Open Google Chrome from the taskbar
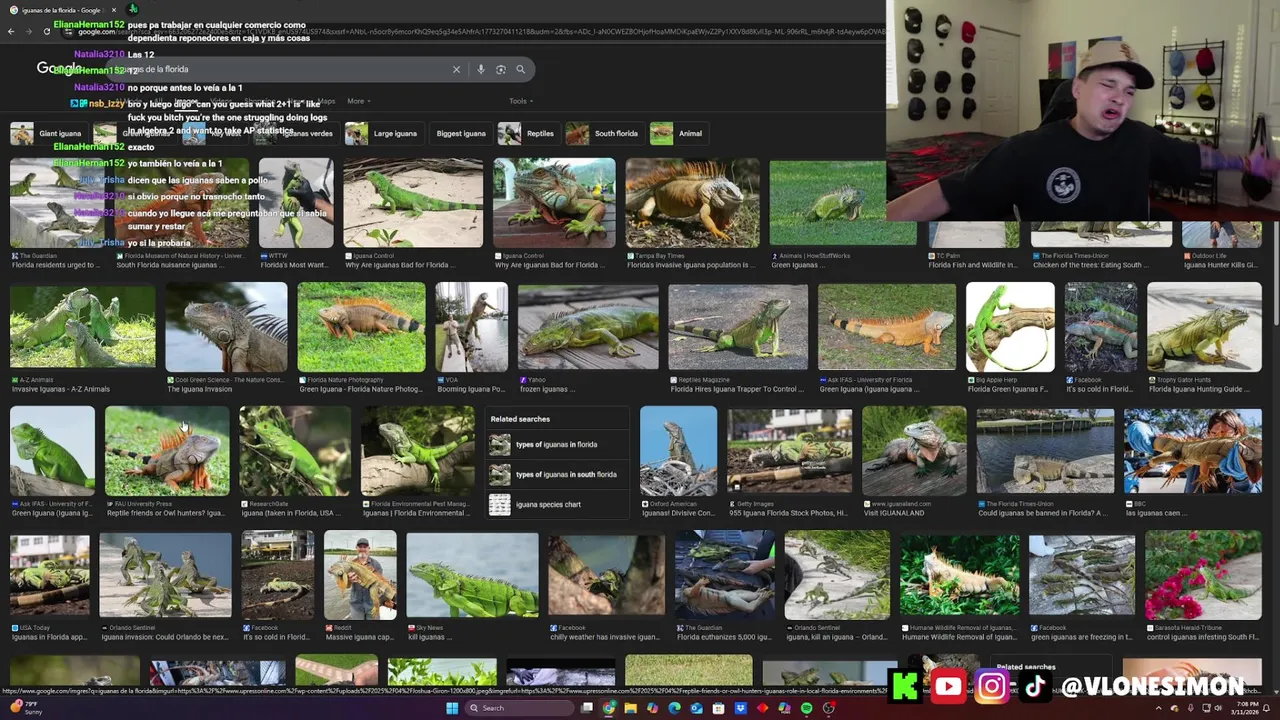1280x720 pixels. (x=608, y=708)
